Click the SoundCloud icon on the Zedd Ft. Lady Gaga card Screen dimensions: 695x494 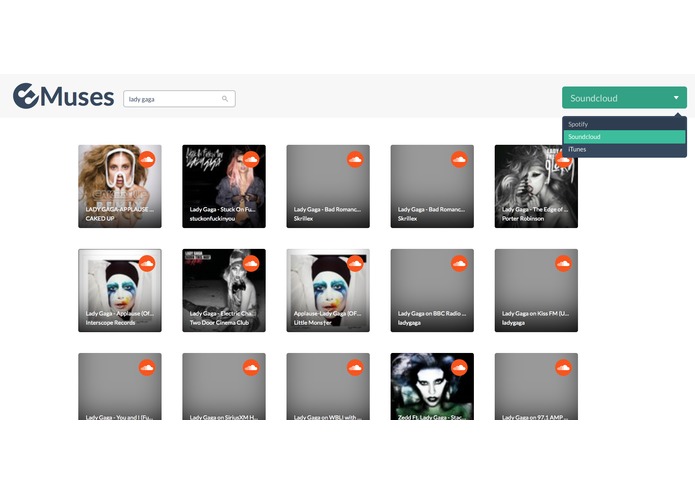(459, 367)
